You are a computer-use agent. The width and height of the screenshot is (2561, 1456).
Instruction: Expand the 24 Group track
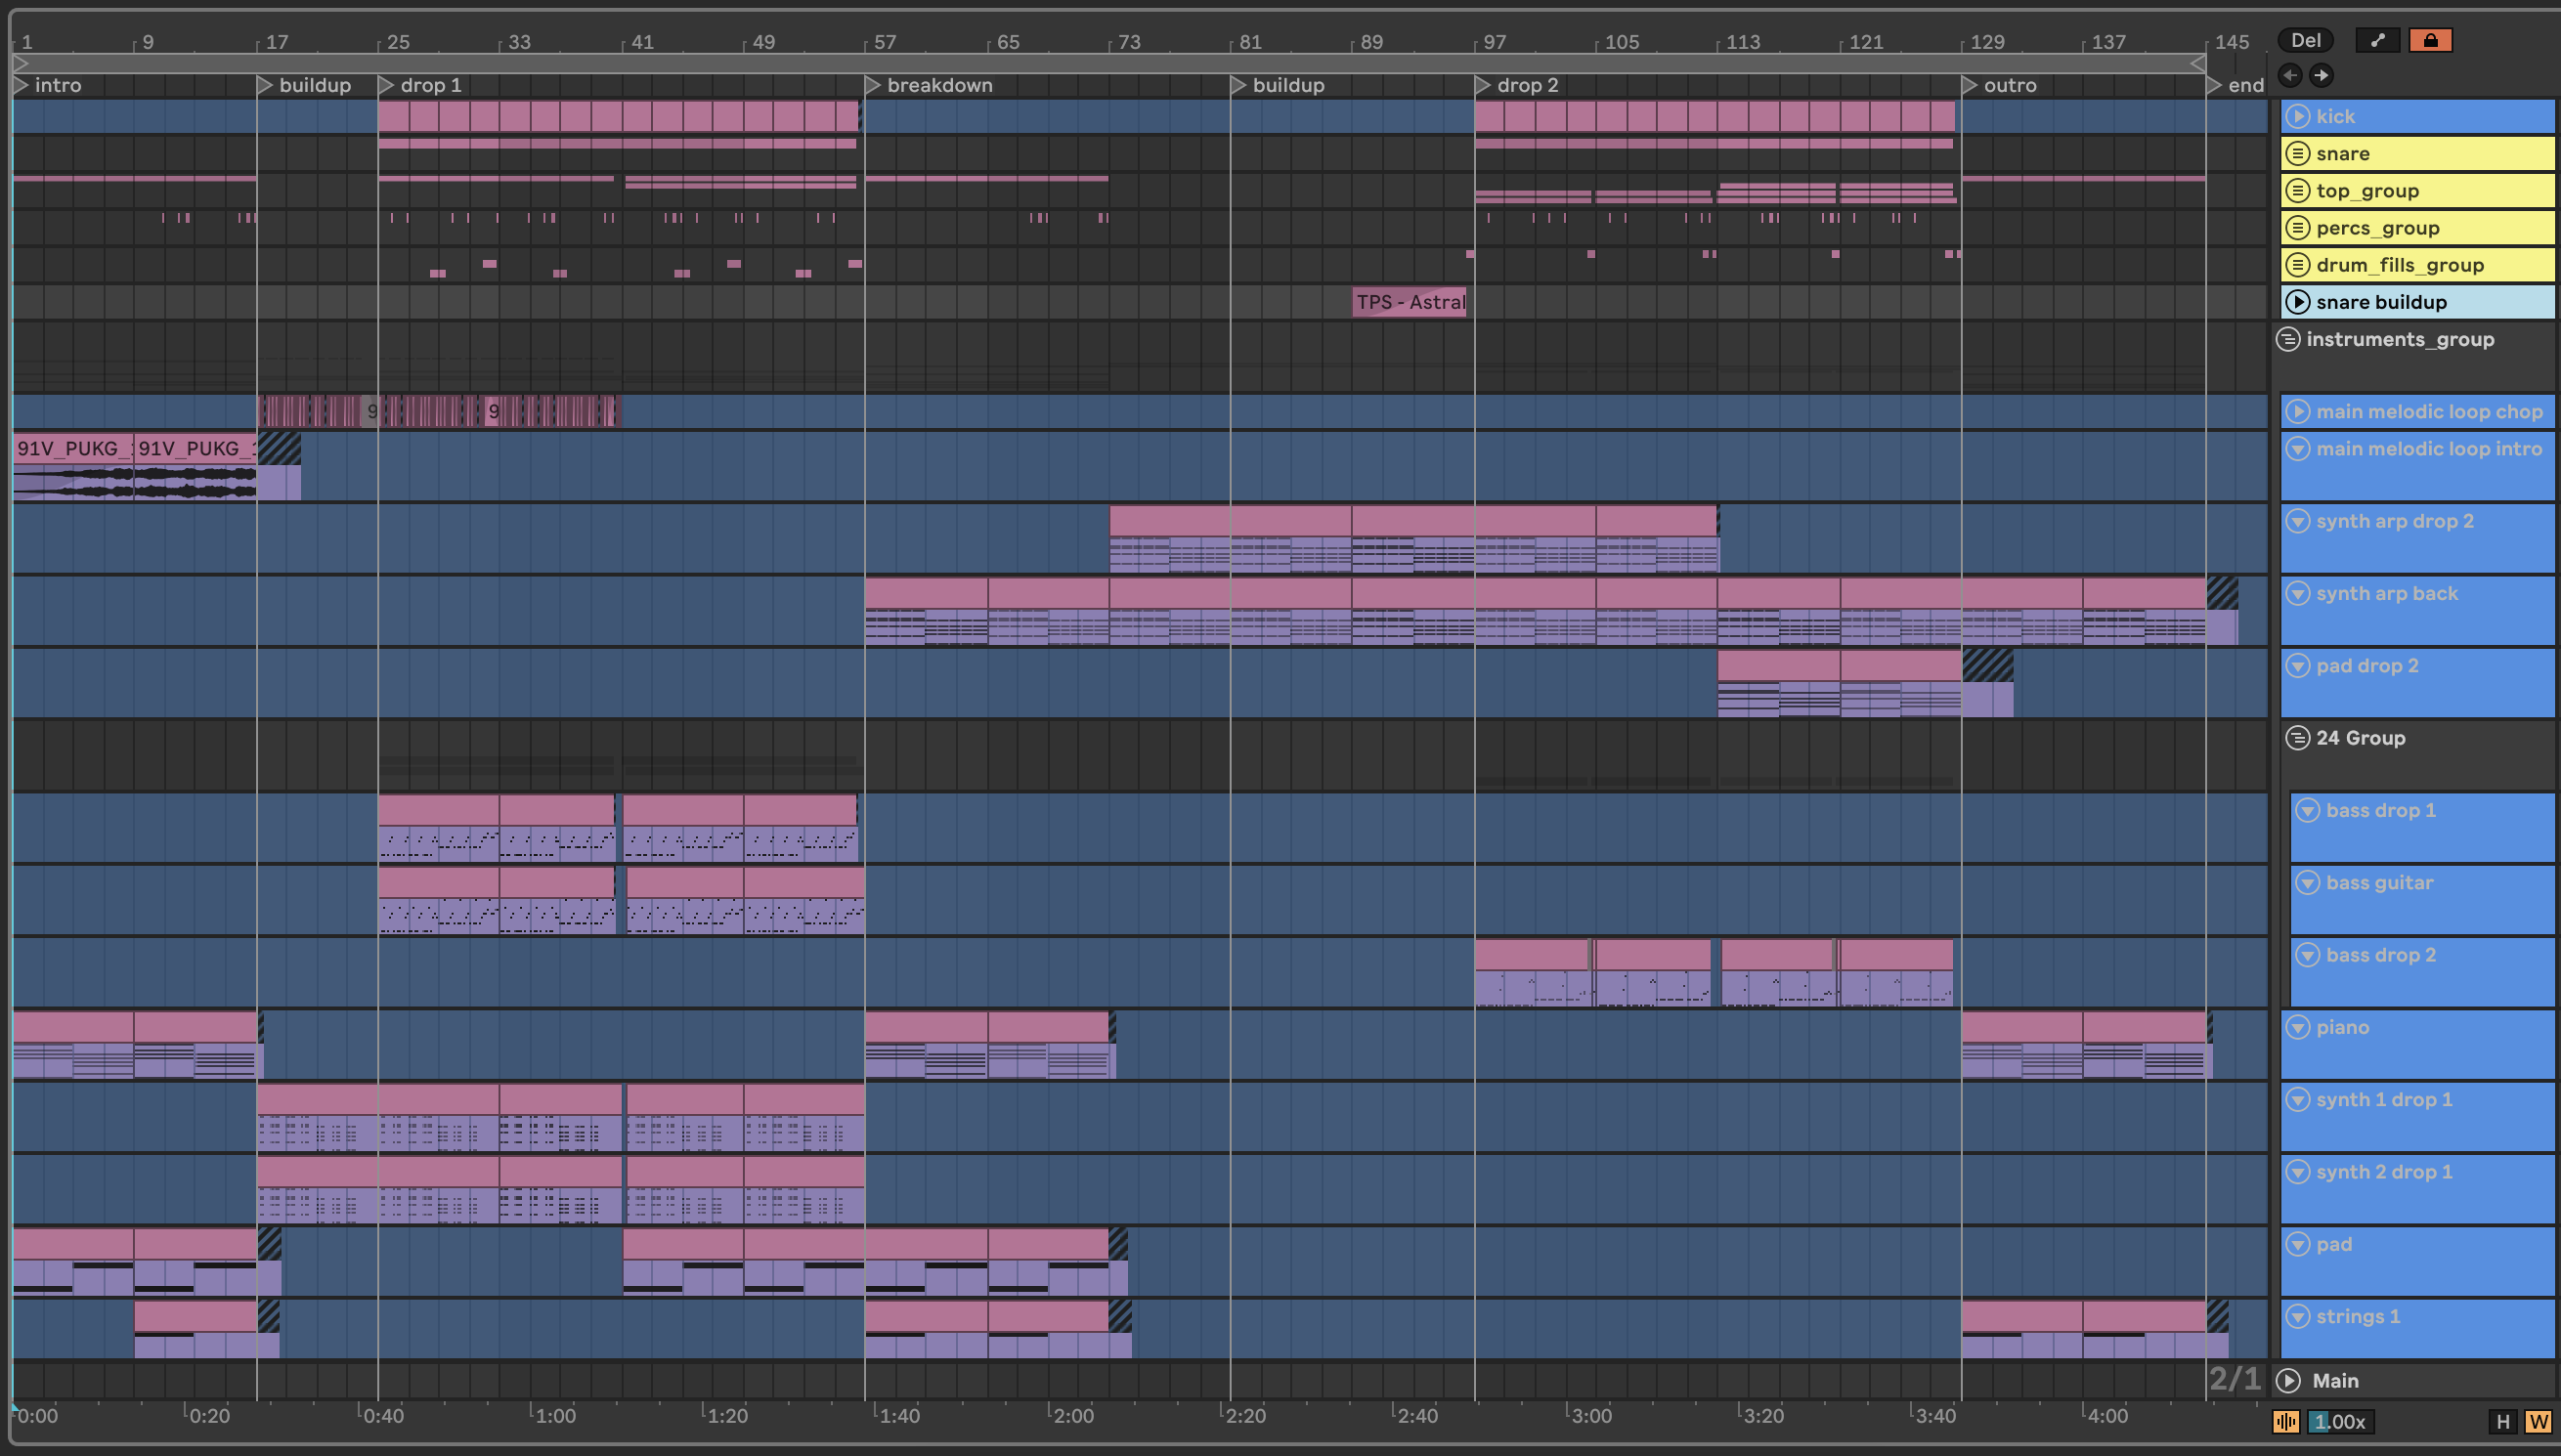pos(2298,738)
